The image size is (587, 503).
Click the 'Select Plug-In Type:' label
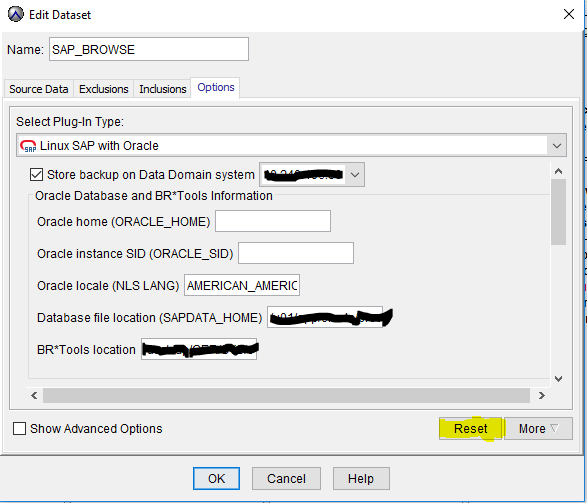70,122
